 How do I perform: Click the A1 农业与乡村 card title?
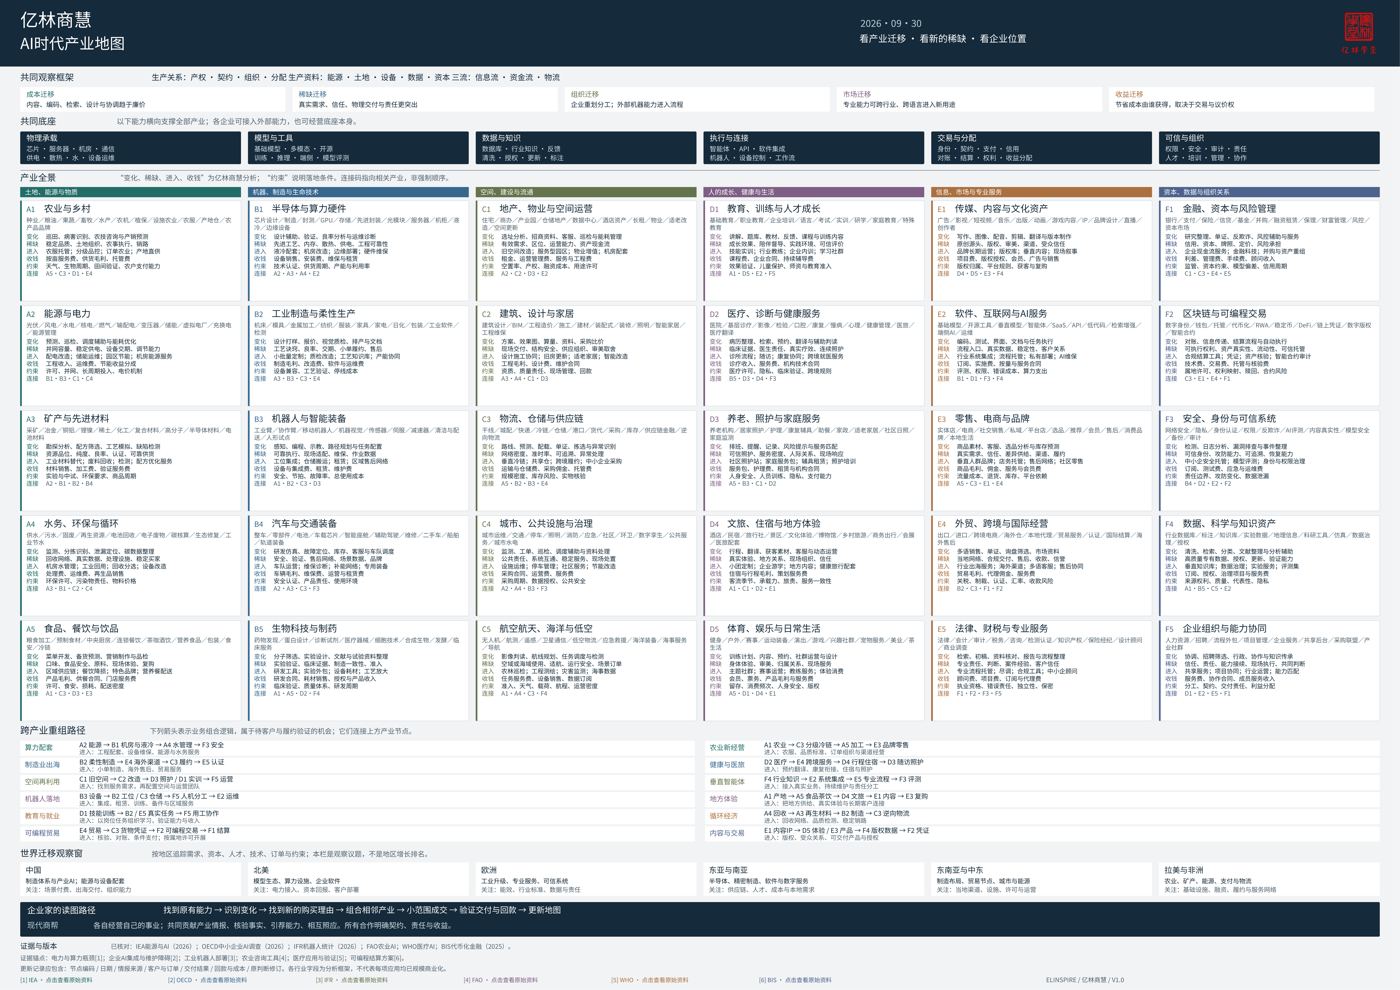point(59,209)
